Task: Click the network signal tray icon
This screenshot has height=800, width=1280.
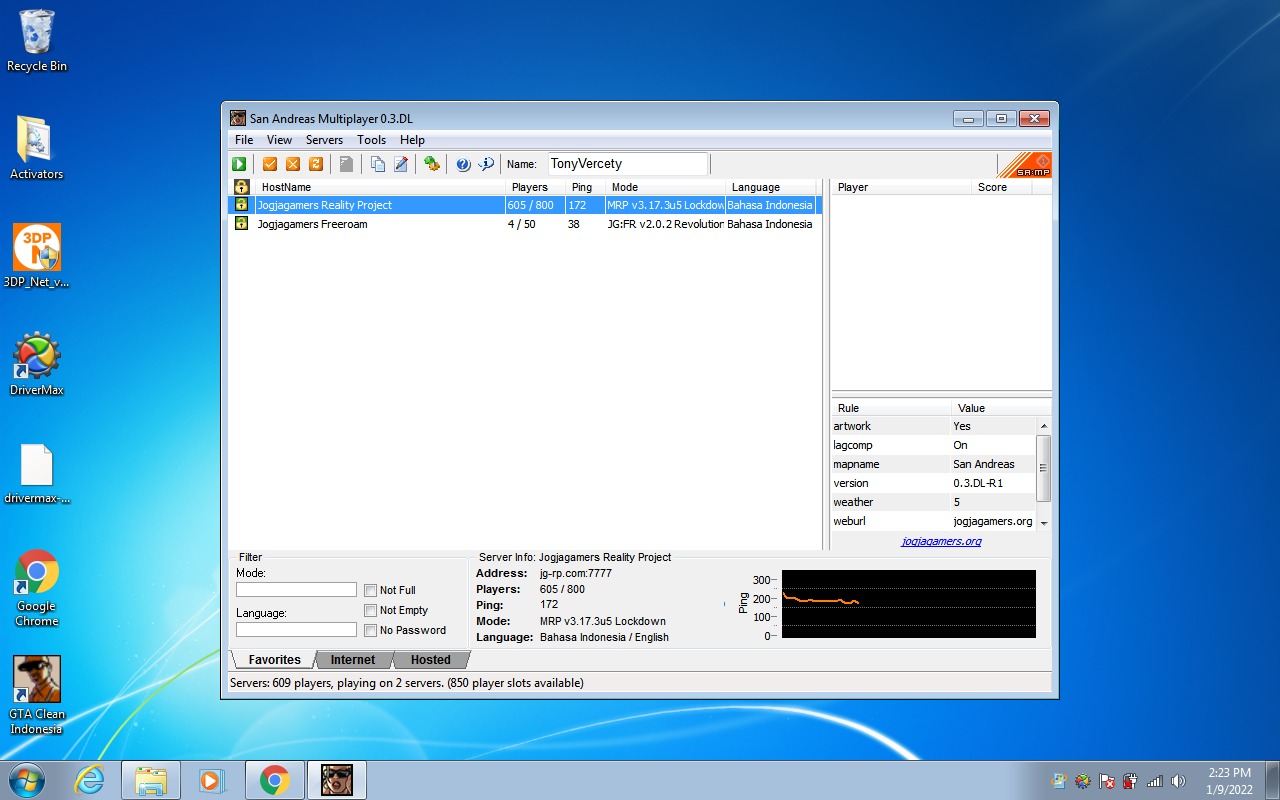Action: point(1155,781)
